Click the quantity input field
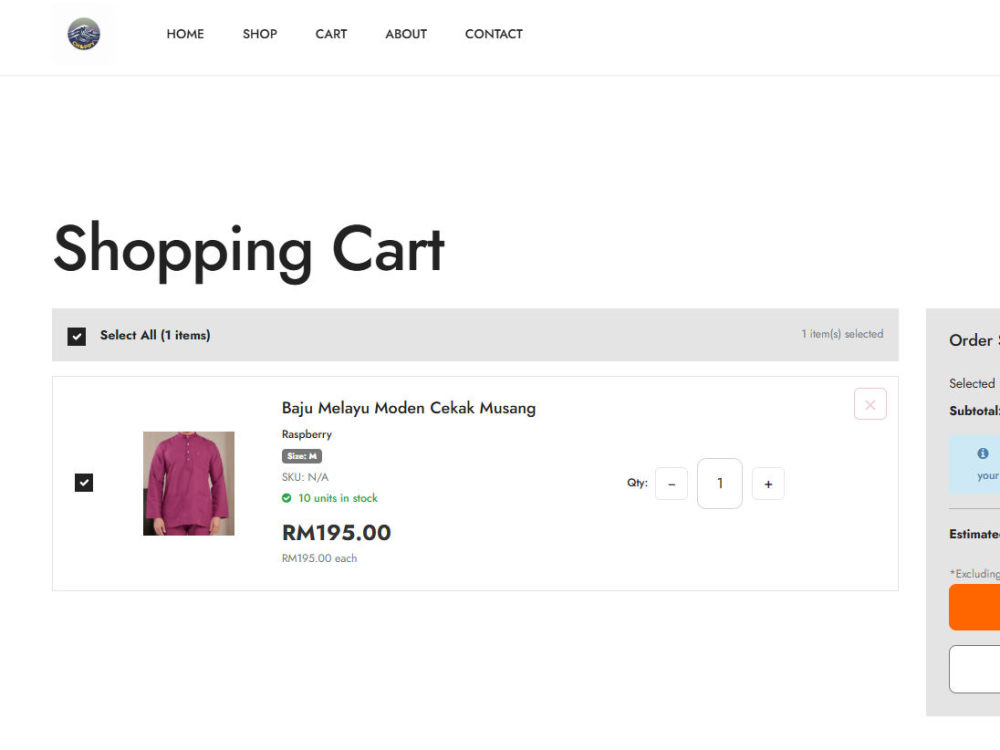Screen dimensions: 1000x750 tap(719, 483)
